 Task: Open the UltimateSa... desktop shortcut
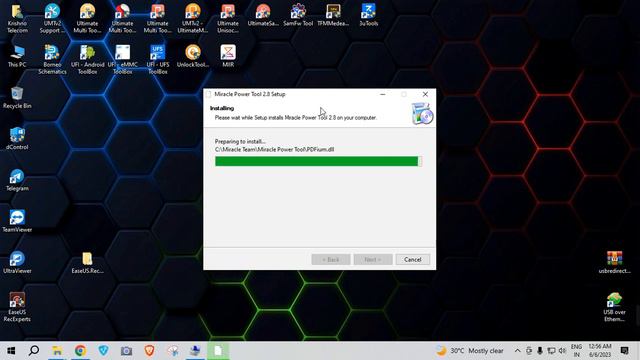[x=263, y=15]
